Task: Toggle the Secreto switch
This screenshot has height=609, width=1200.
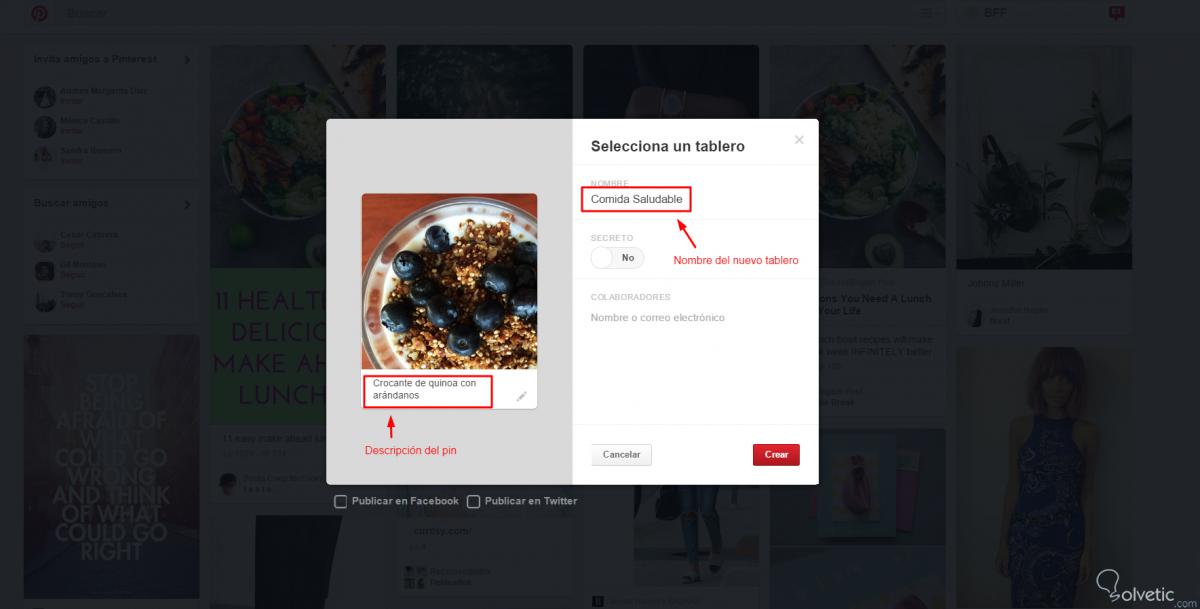Action: [x=617, y=257]
